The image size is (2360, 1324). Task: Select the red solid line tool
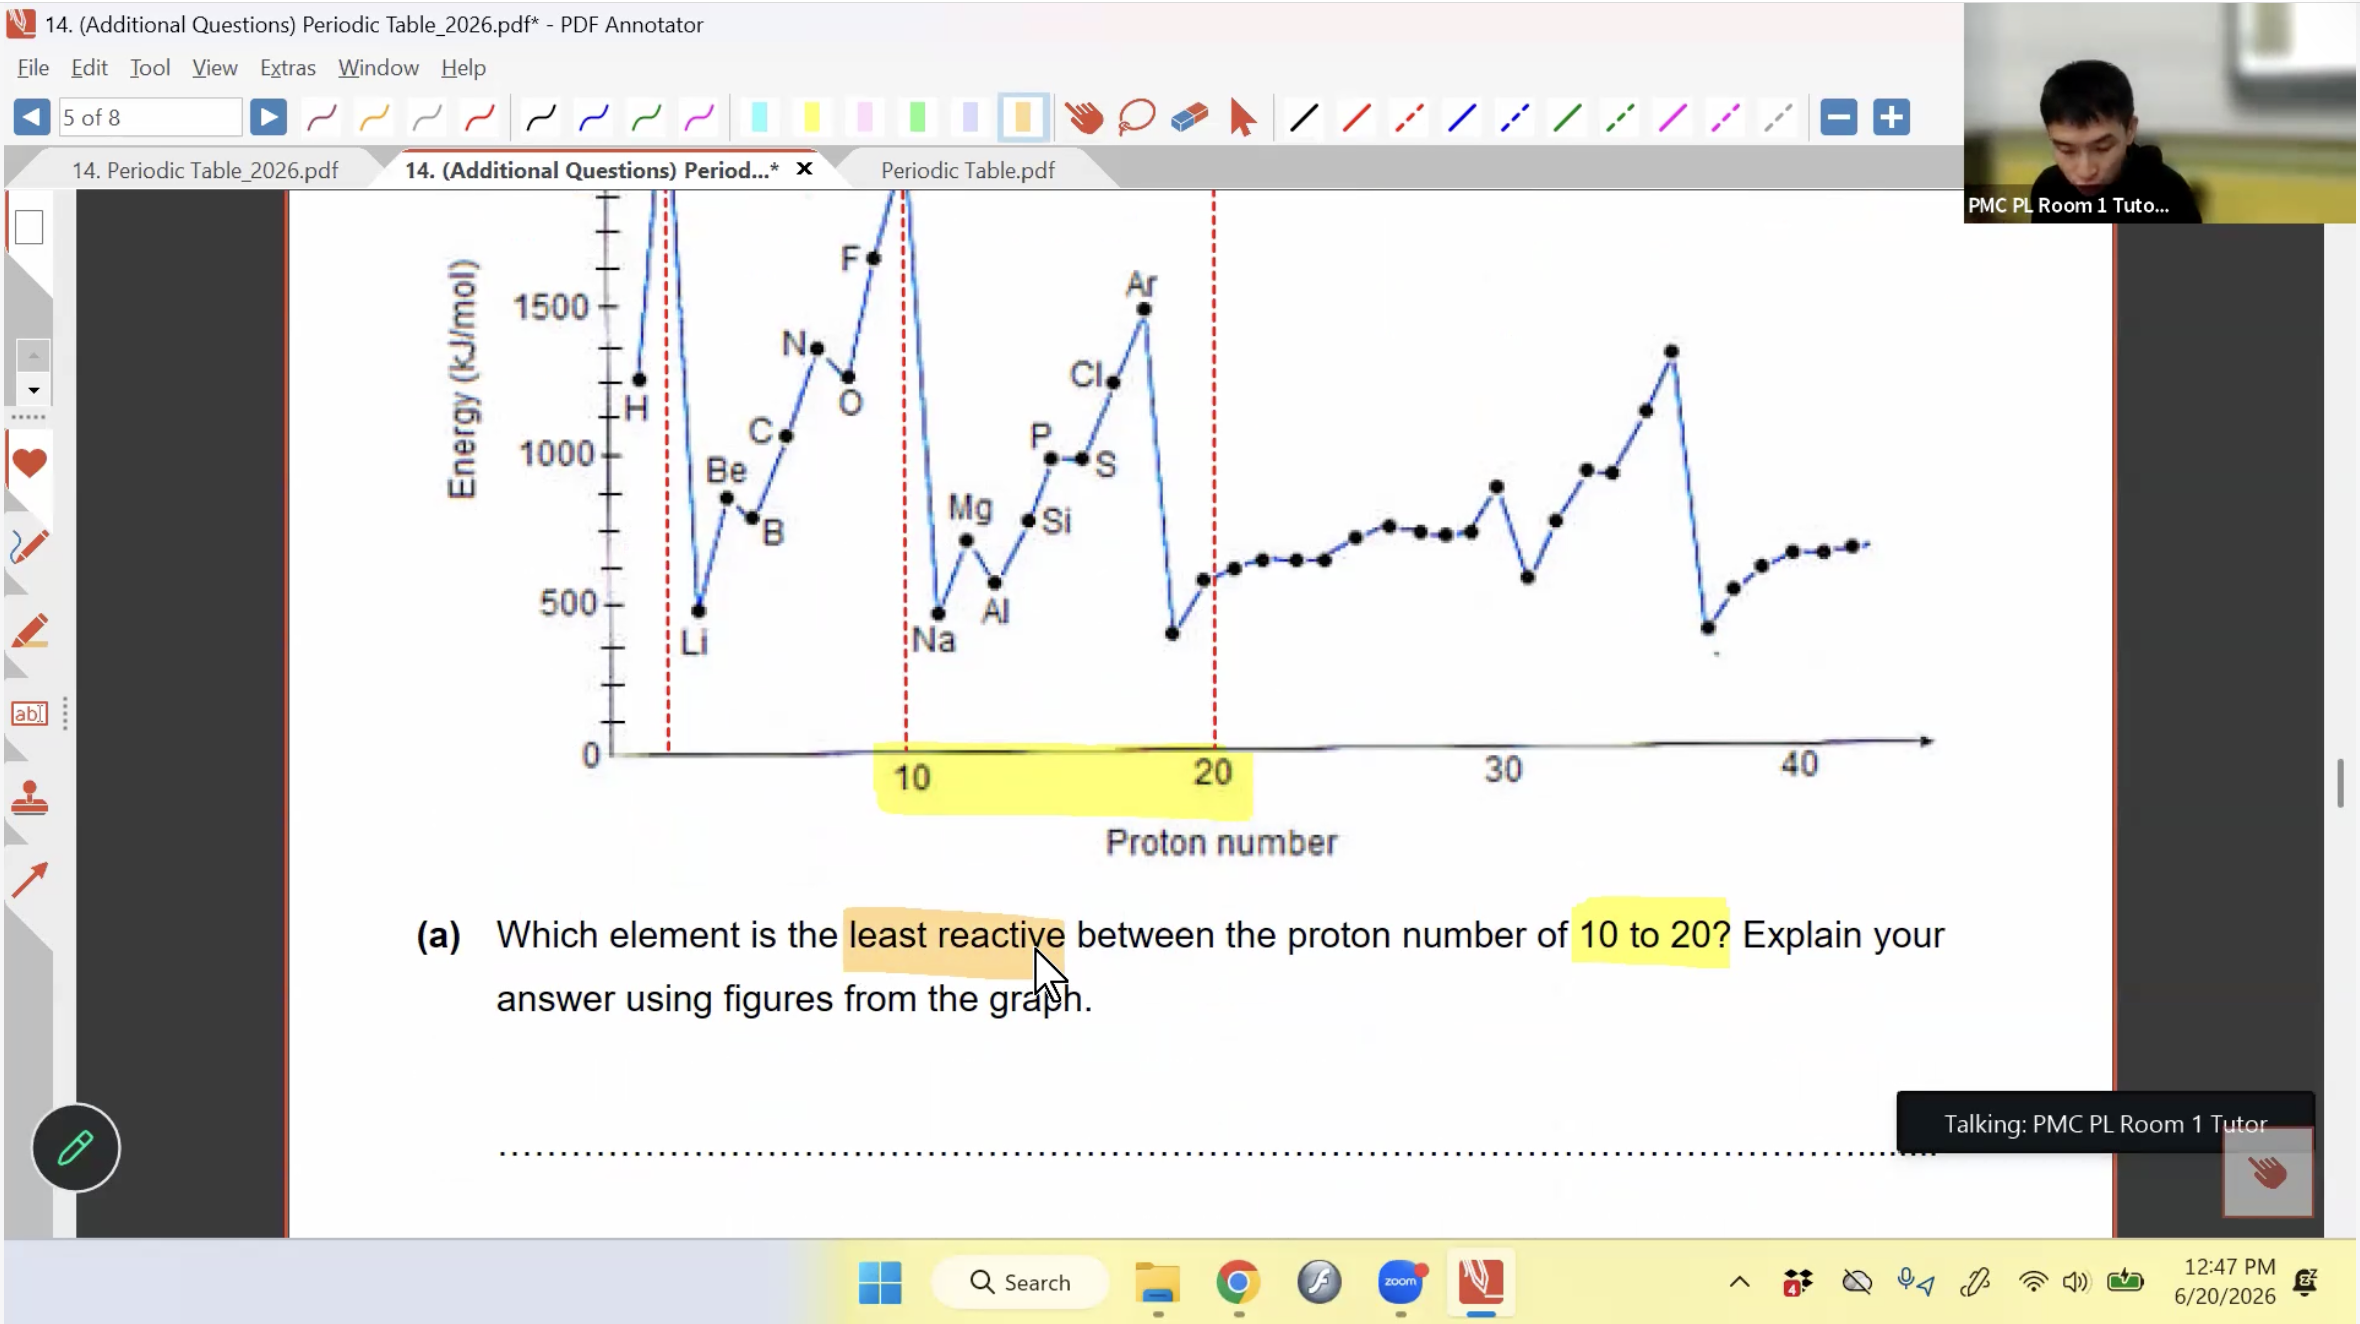click(1357, 118)
